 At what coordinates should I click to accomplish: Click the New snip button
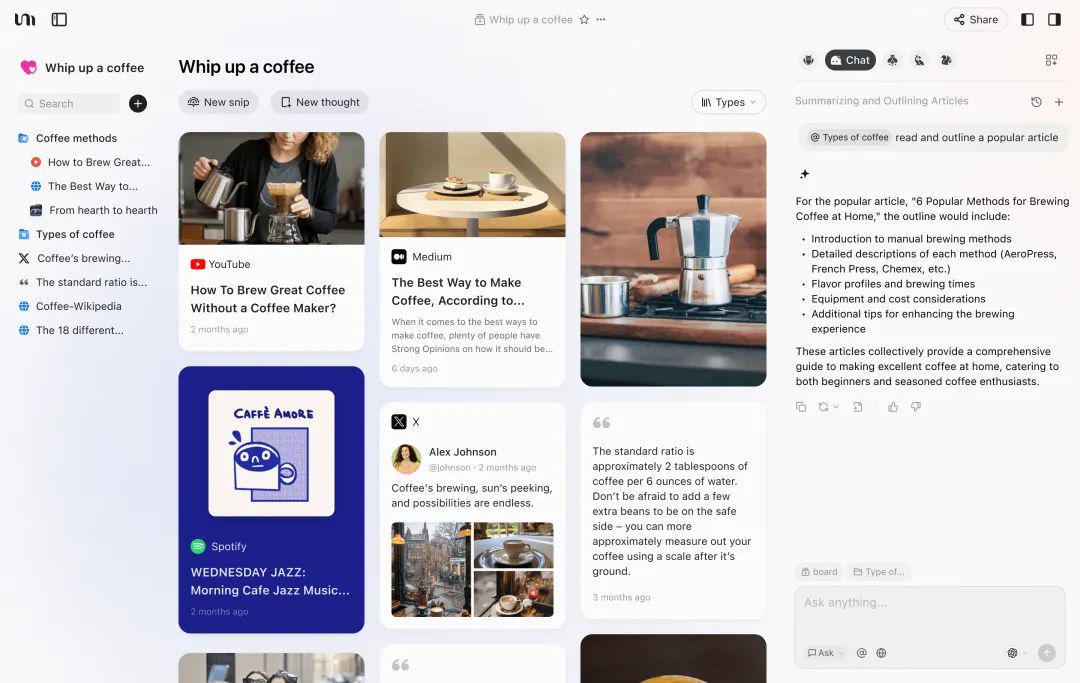(x=218, y=102)
